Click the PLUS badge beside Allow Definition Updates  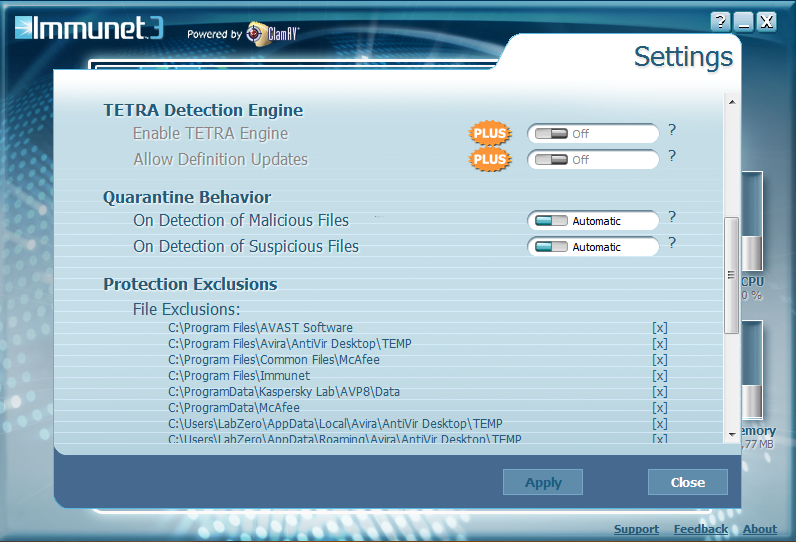click(x=490, y=159)
